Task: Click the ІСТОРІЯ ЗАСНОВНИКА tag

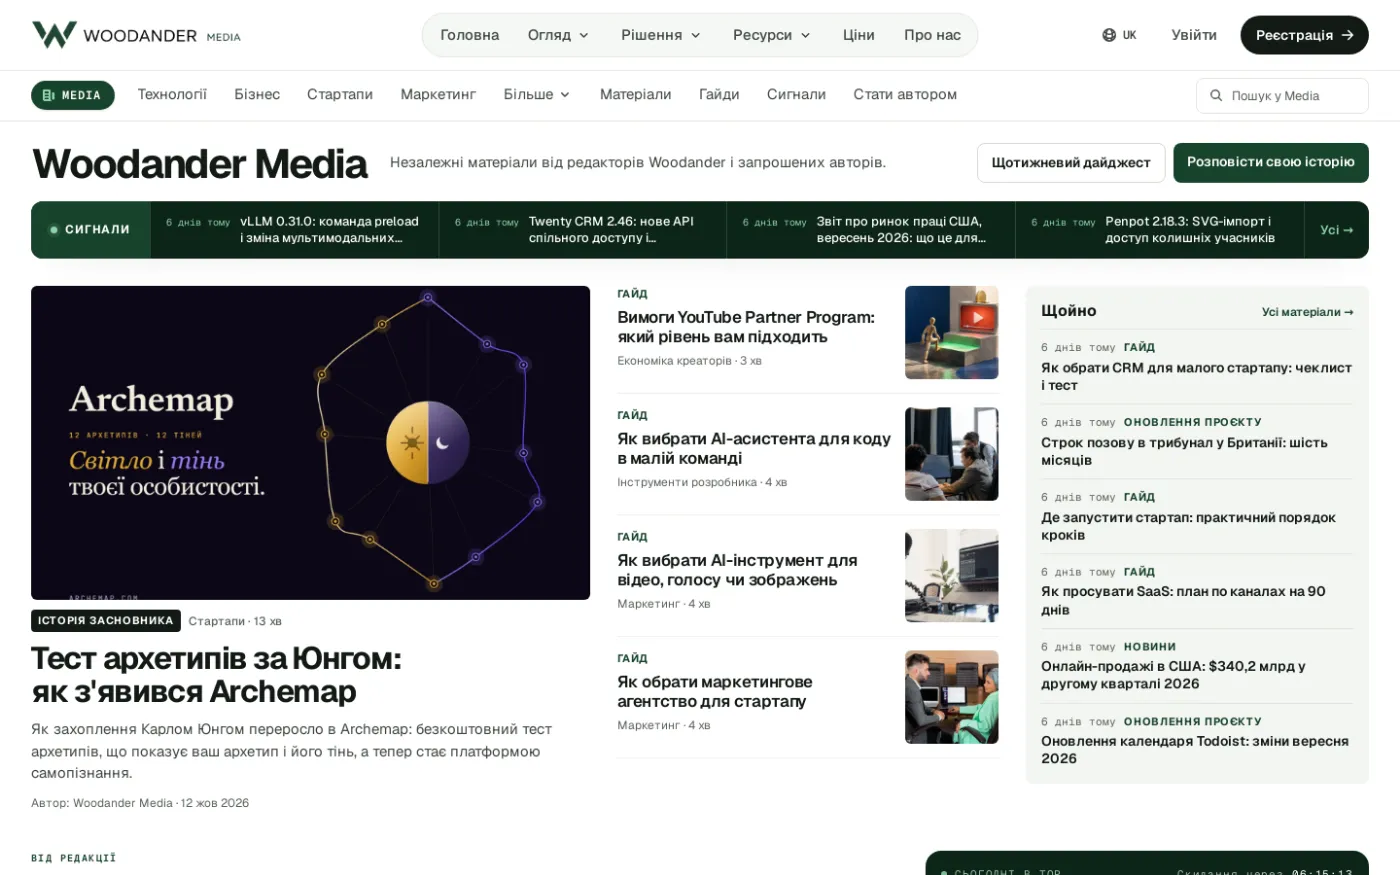Action: tap(106, 621)
